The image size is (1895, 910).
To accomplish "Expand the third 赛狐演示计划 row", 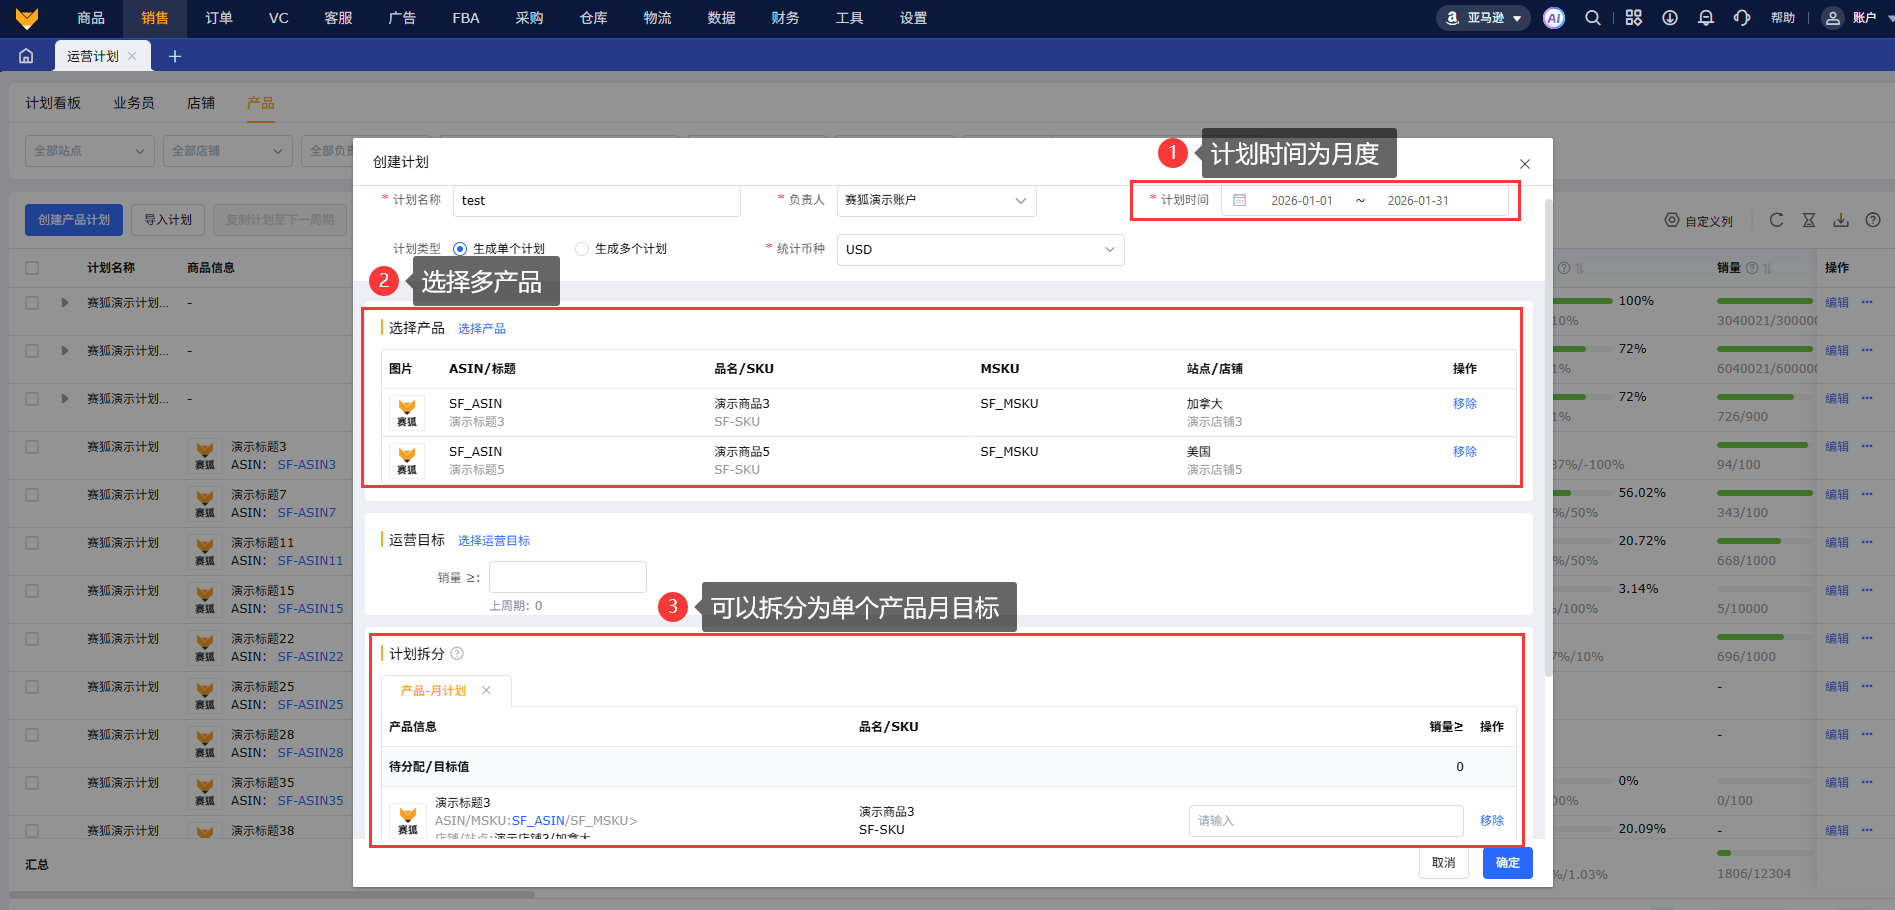I will (x=65, y=398).
